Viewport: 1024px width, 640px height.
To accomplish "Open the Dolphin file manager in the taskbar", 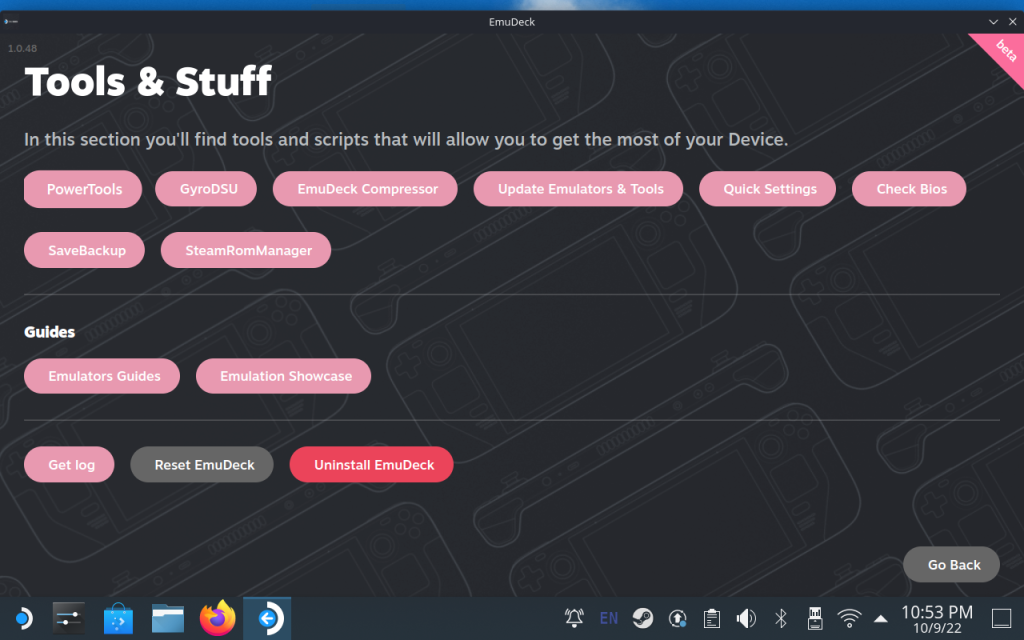I will point(168,618).
